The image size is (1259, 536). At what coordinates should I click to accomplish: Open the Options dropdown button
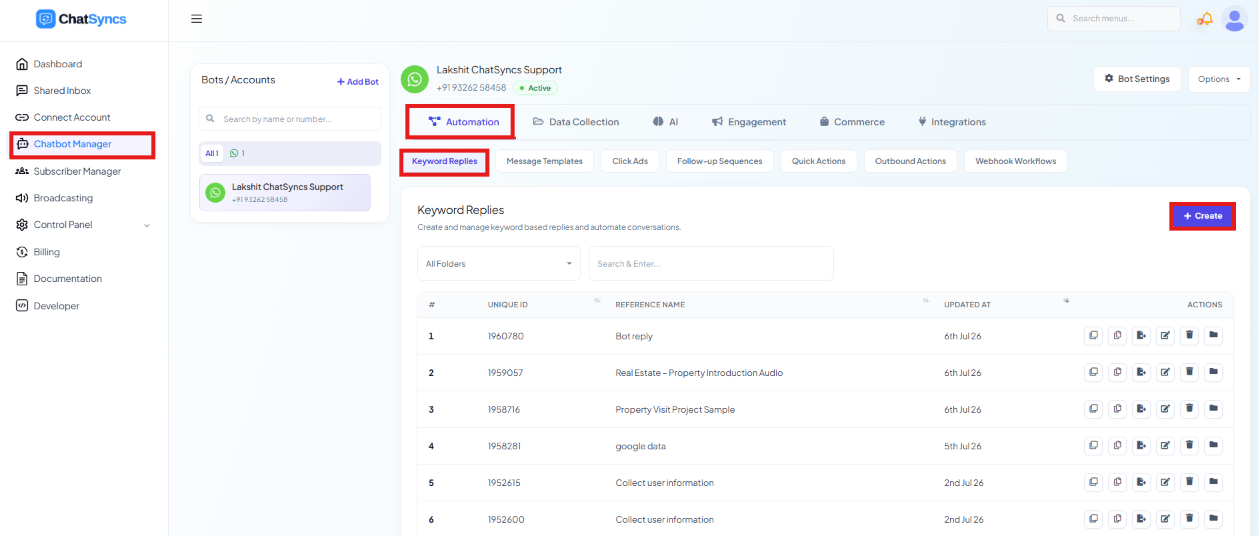tap(1219, 79)
